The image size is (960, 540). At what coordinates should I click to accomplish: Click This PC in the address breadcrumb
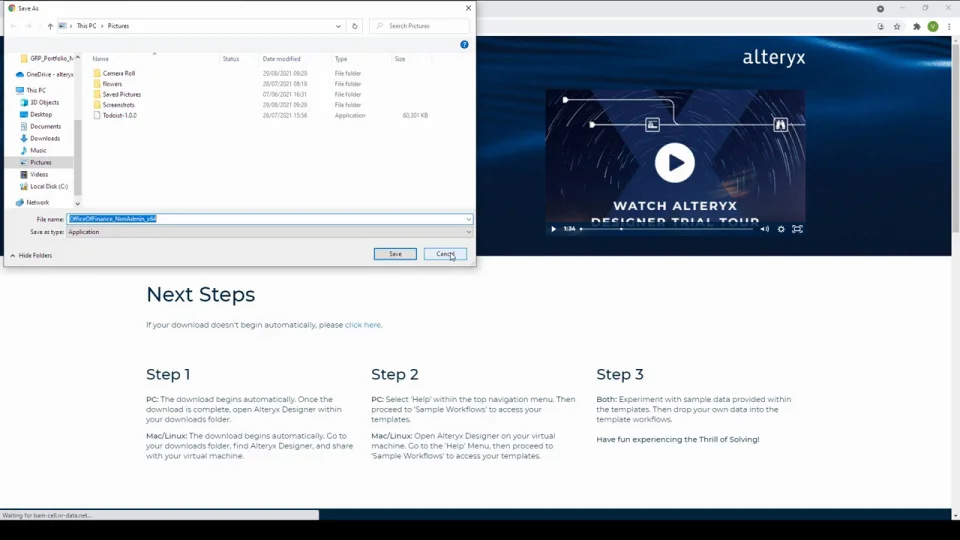click(x=86, y=26)
